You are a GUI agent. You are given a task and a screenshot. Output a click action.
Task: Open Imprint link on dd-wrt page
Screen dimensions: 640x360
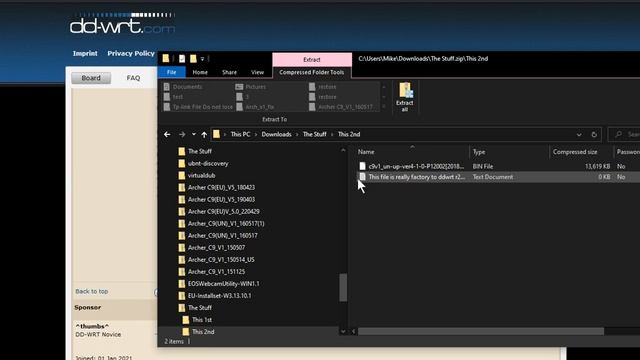[x=85, y=53]
